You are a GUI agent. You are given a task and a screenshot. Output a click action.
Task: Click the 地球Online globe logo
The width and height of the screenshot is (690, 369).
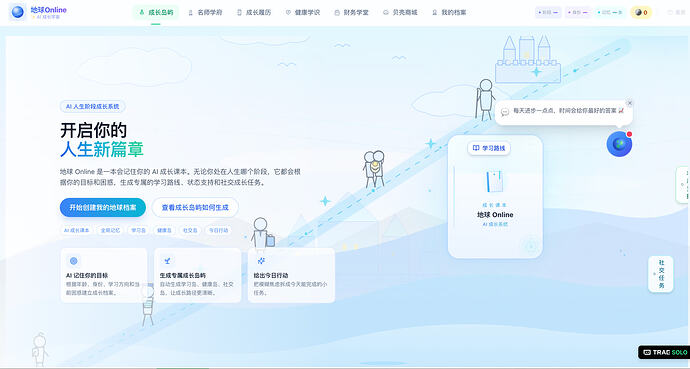pyautogui.click(x=18, y=12)
